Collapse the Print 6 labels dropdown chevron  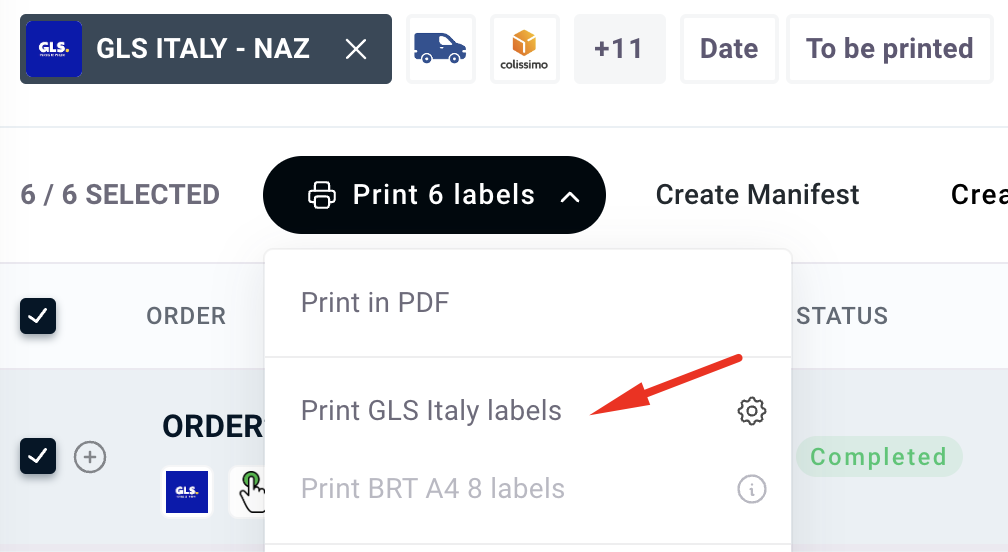pos(570,196)
